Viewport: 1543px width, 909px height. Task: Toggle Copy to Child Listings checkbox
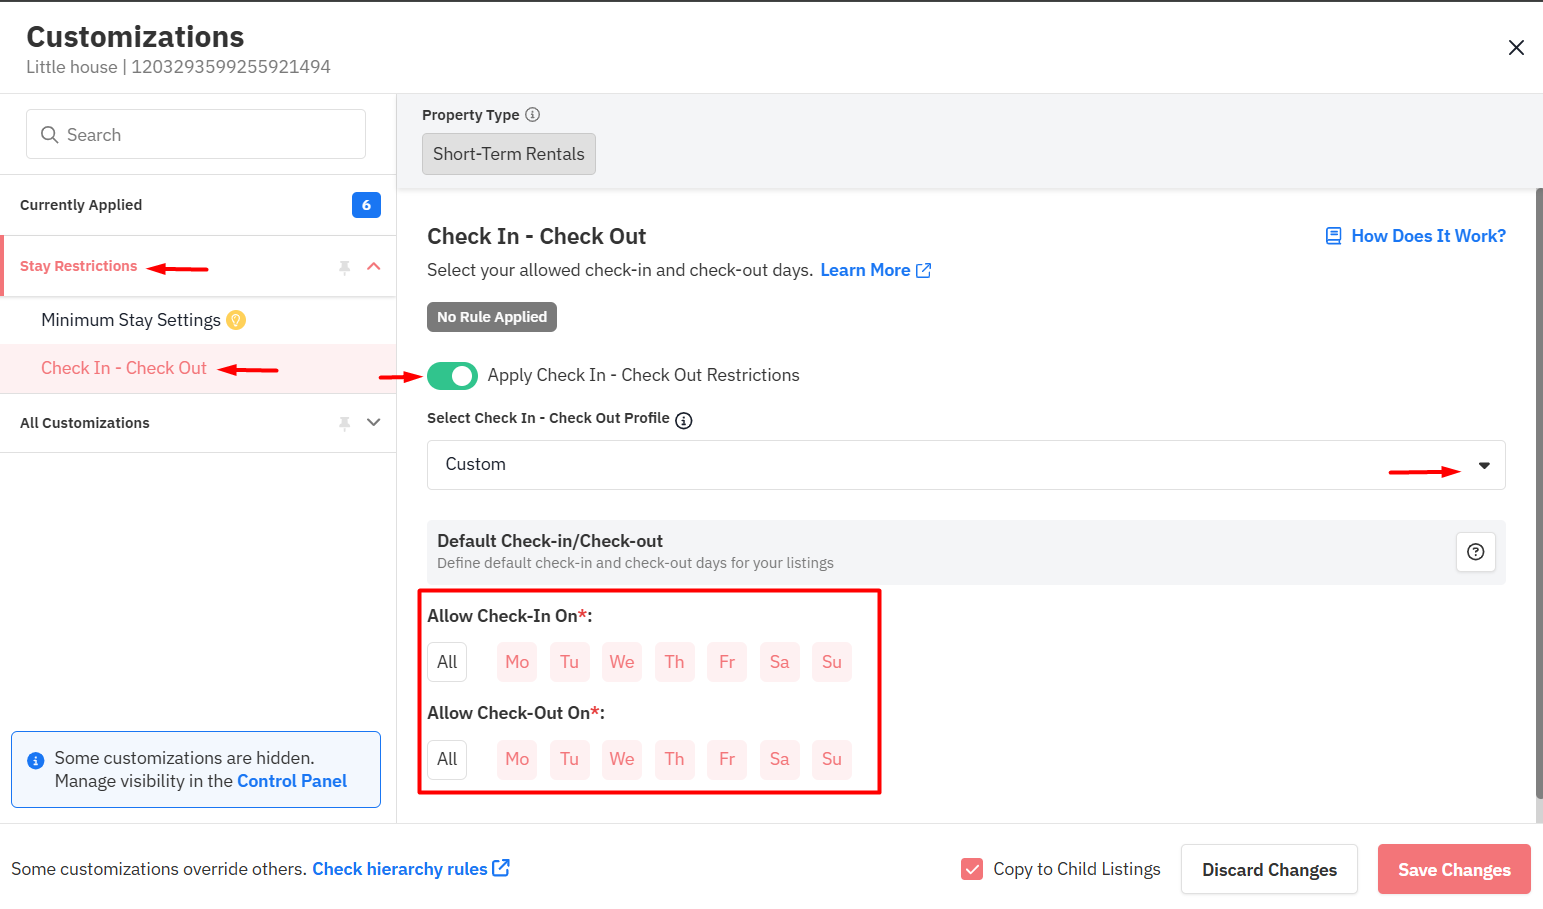972,869
